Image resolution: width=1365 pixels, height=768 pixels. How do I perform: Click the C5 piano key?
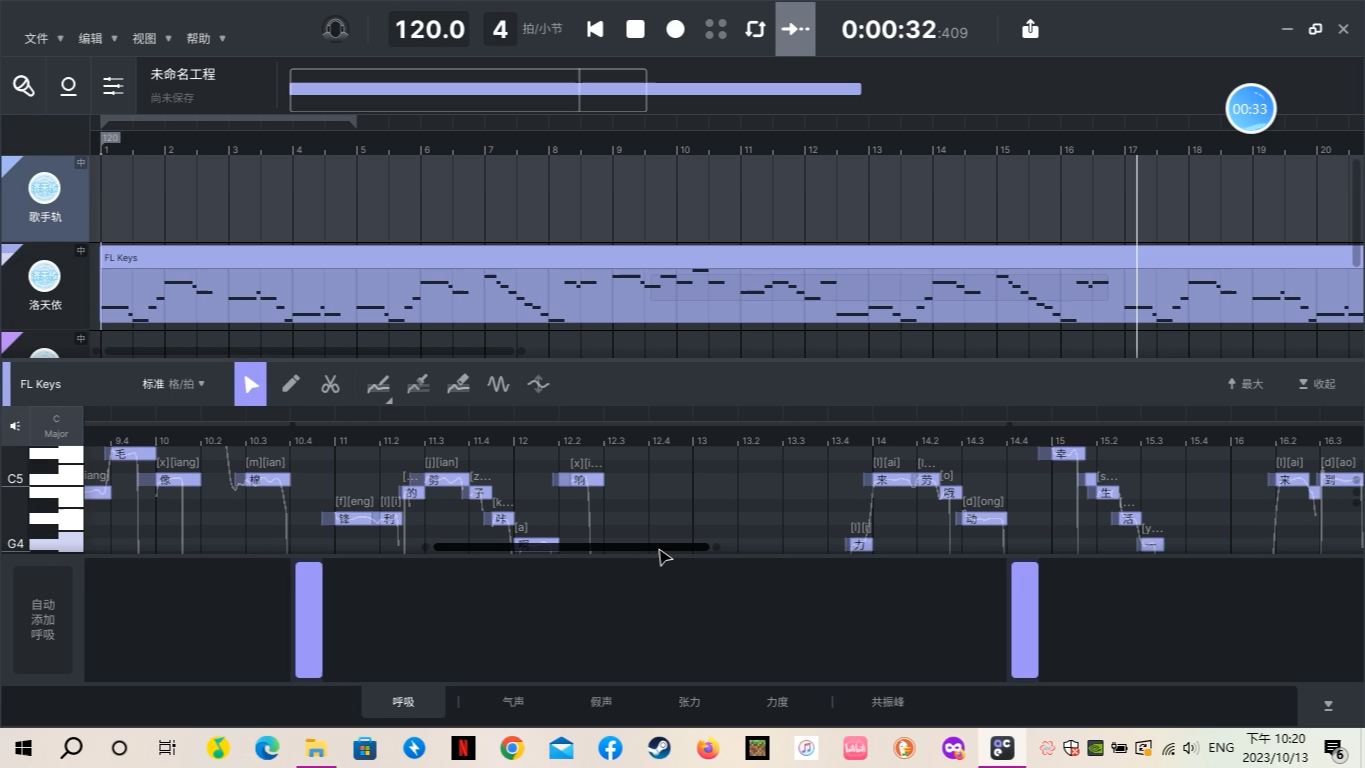point(57,478)
